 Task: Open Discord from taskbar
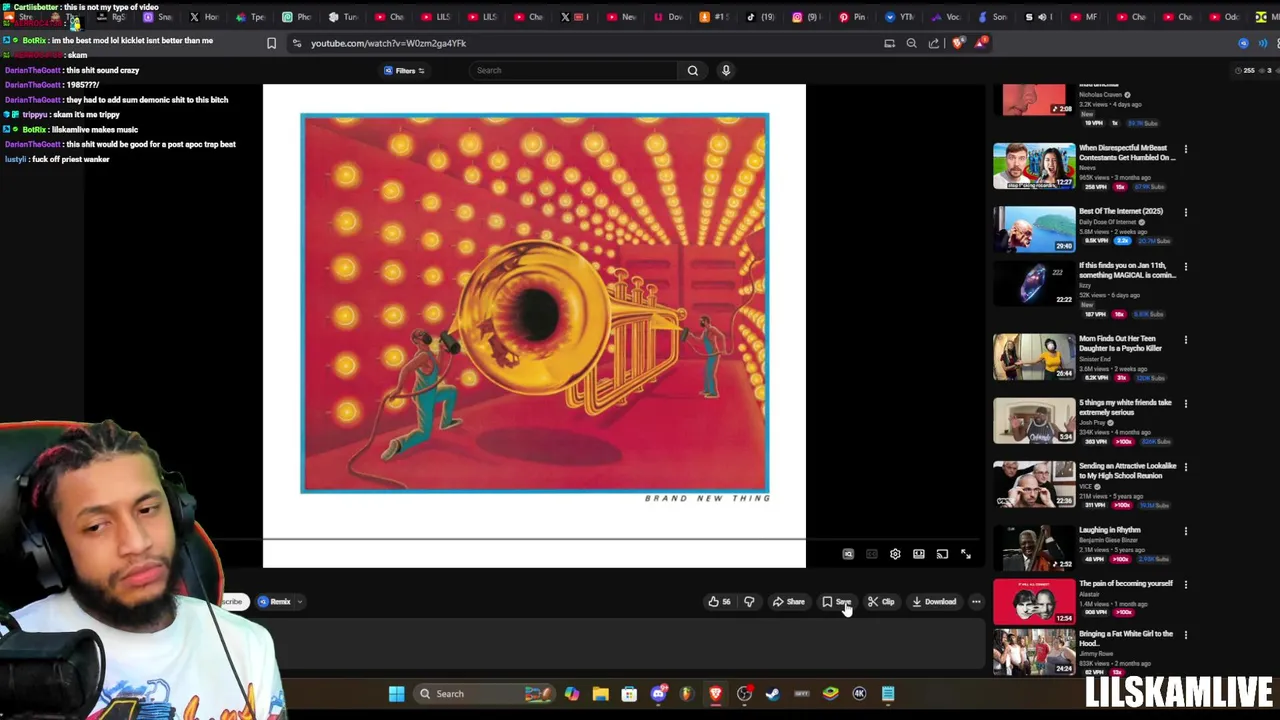pyautogui.click(x=658, y=694)
